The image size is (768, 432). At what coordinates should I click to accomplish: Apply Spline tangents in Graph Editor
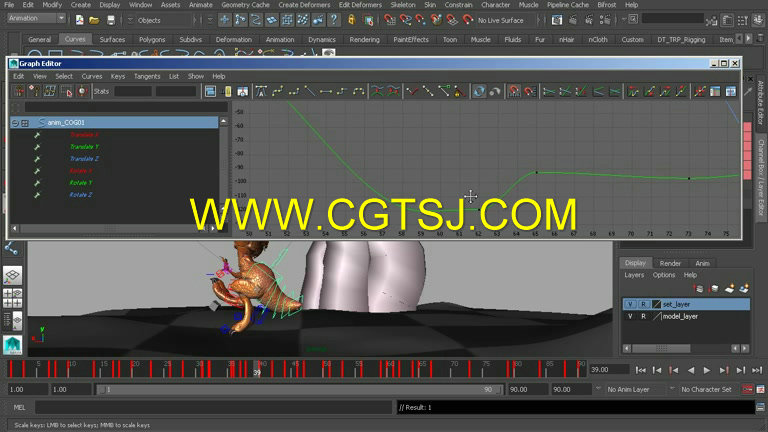(x=278, y=91)
